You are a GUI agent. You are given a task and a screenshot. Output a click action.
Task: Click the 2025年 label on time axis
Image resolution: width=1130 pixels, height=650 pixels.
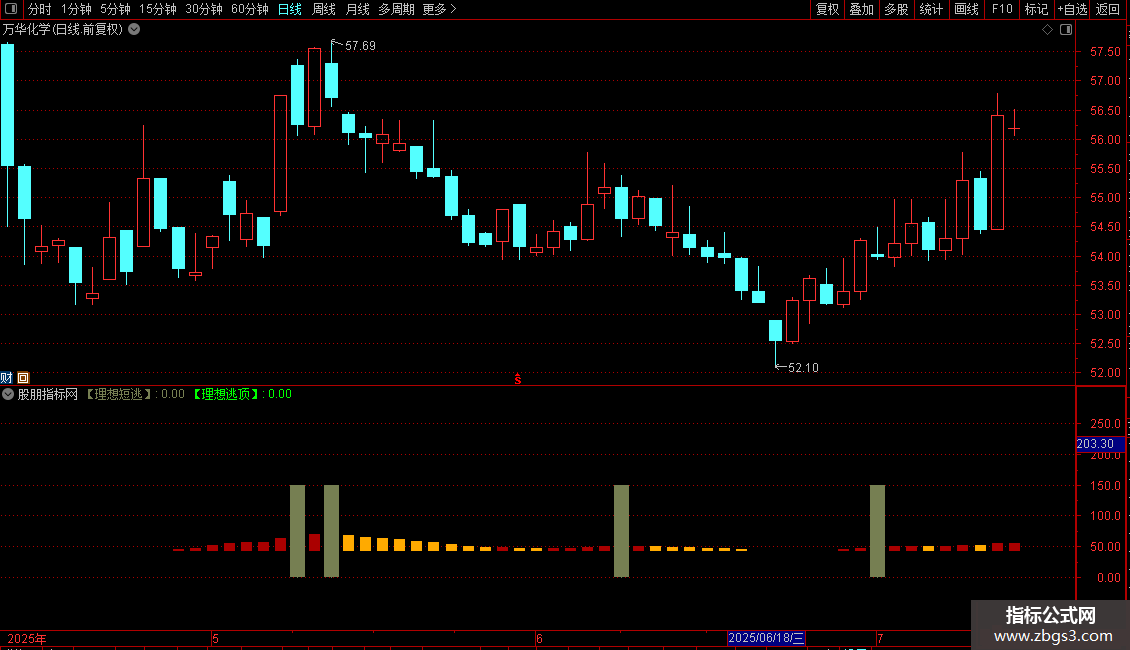click(x=27, y=638)
